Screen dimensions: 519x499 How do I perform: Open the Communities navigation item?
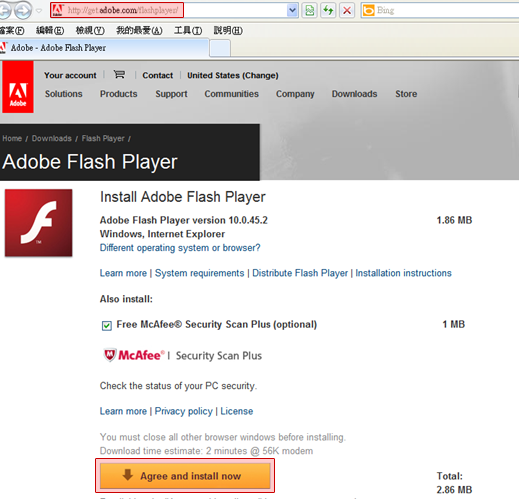(x=232, y=94)
